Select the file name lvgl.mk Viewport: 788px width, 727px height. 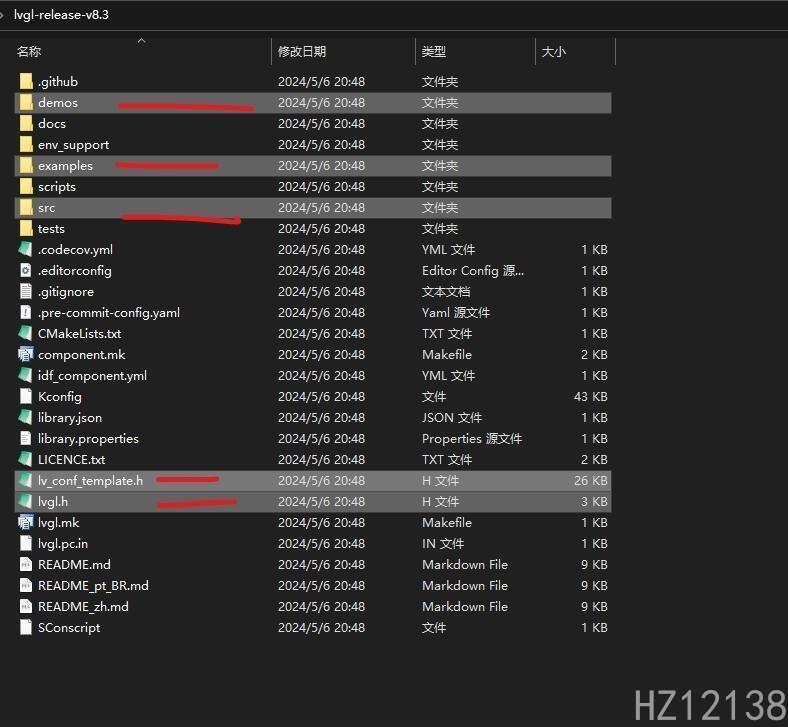59,523
